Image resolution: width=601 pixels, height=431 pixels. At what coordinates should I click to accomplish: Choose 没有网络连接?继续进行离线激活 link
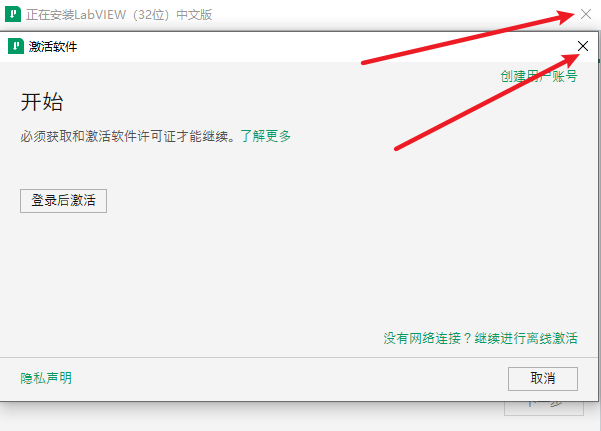point(480,338)
